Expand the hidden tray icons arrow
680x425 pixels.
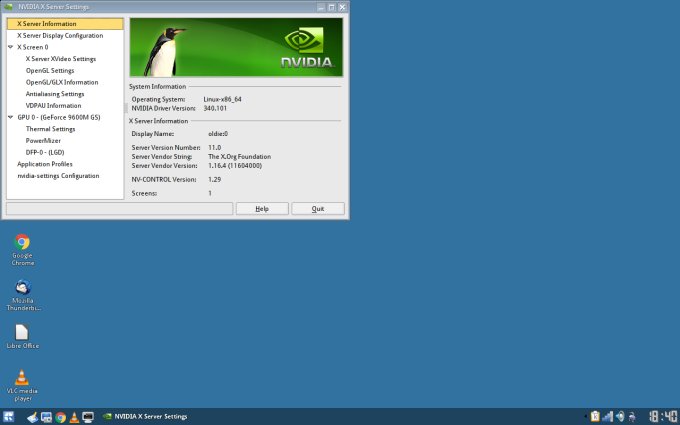pyautogui.click(x=585, y=417)
